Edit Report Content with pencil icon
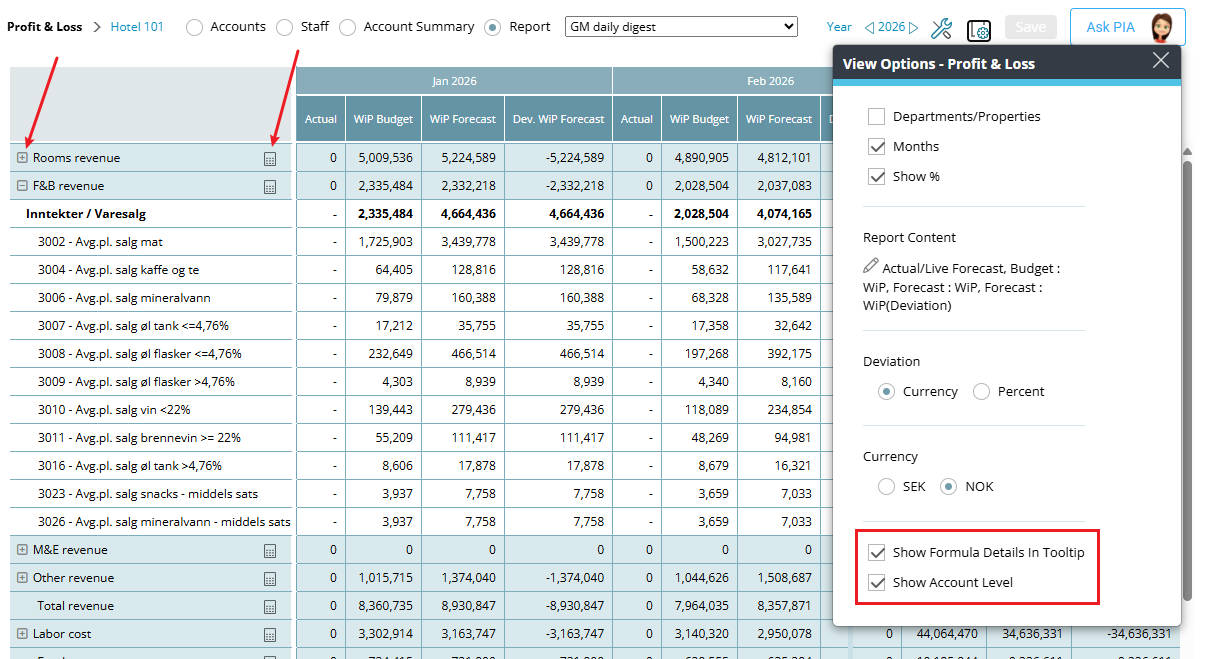The height and width of the screenshot is (659, 1206). pos(871,267)
